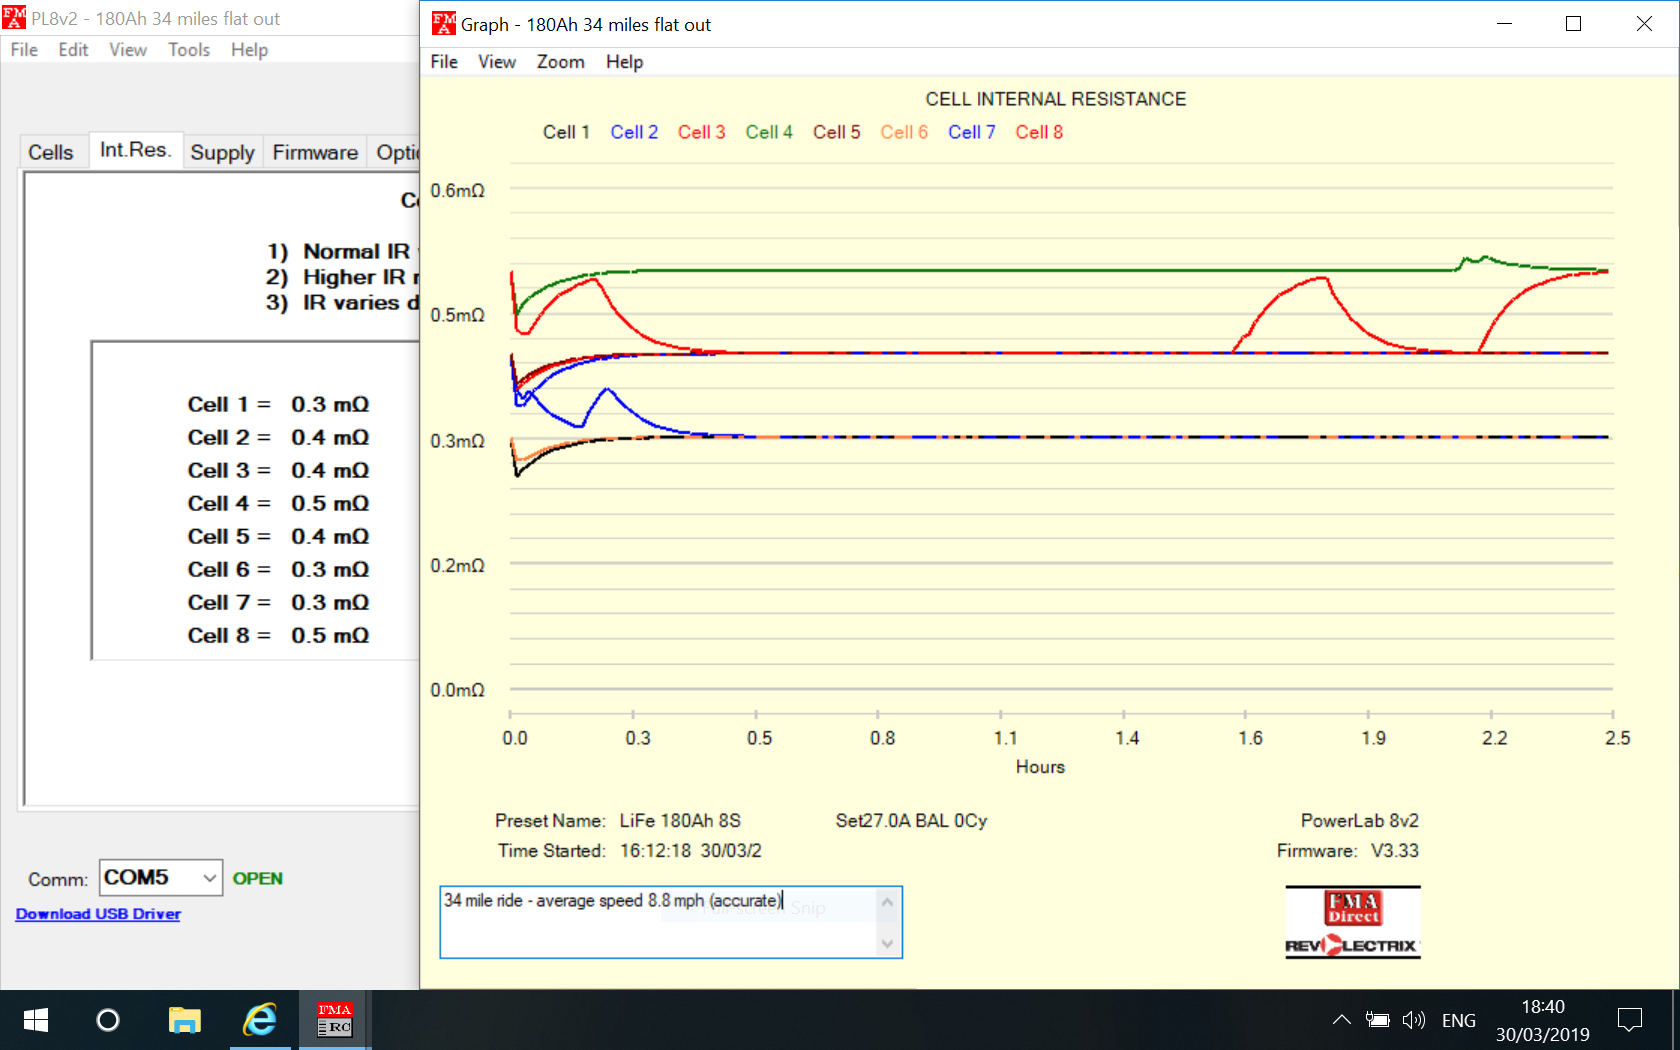The height and width of the screenshot is (1050, 1680).
Task: Click the Download USB Driver link
Action: (x=98, y=914)
